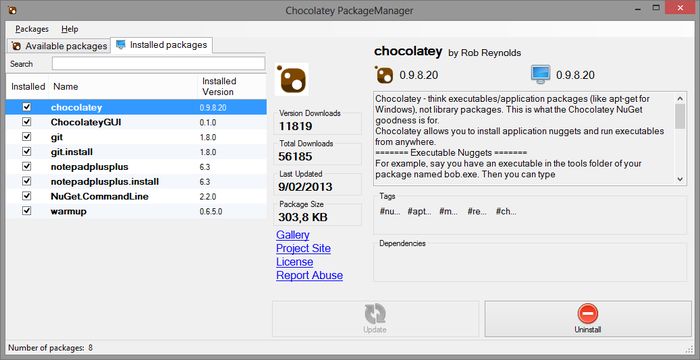The height and width of the screenshot is (360, 700).
Task: Toggle the NuGet.CommandLine checkbox
Action: (27, 196)
